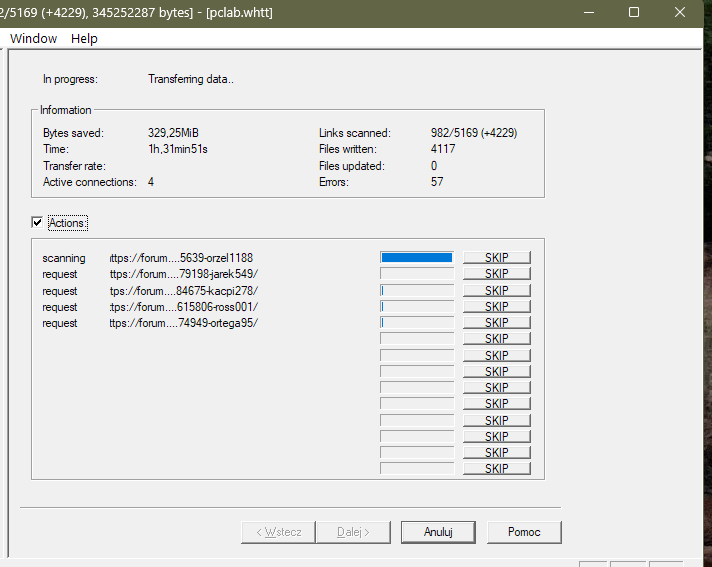Click the progress bar for ross001
Image resolution: width=712 pixels, height=567 pixels.
pyautogui.click(x=417, y=306)
